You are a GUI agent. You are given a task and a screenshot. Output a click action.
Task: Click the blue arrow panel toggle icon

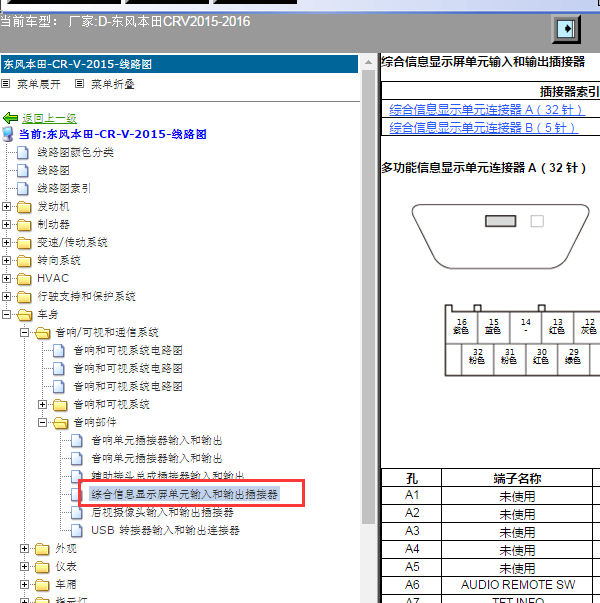pos(567,29)
